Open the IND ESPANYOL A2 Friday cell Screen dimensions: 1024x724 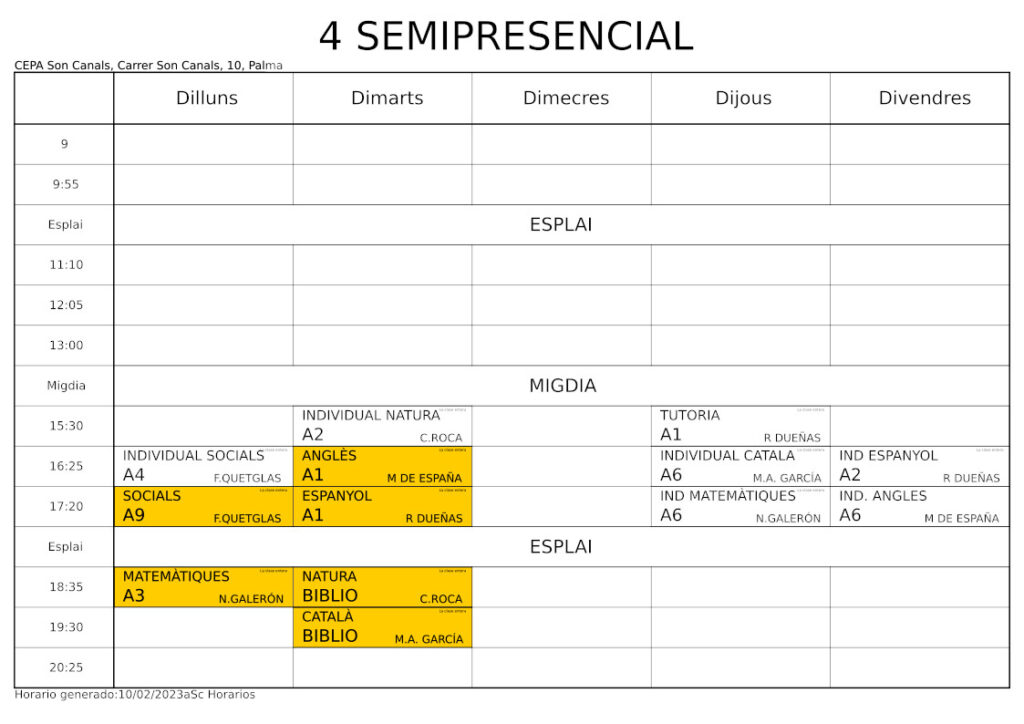920,466
